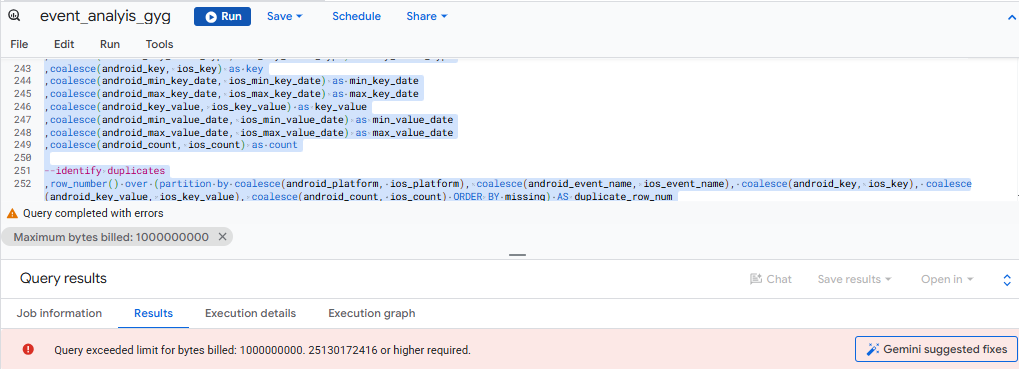Expand the Save results dropdown
This screenshot has height=369, width=1019.
(854, 279)
